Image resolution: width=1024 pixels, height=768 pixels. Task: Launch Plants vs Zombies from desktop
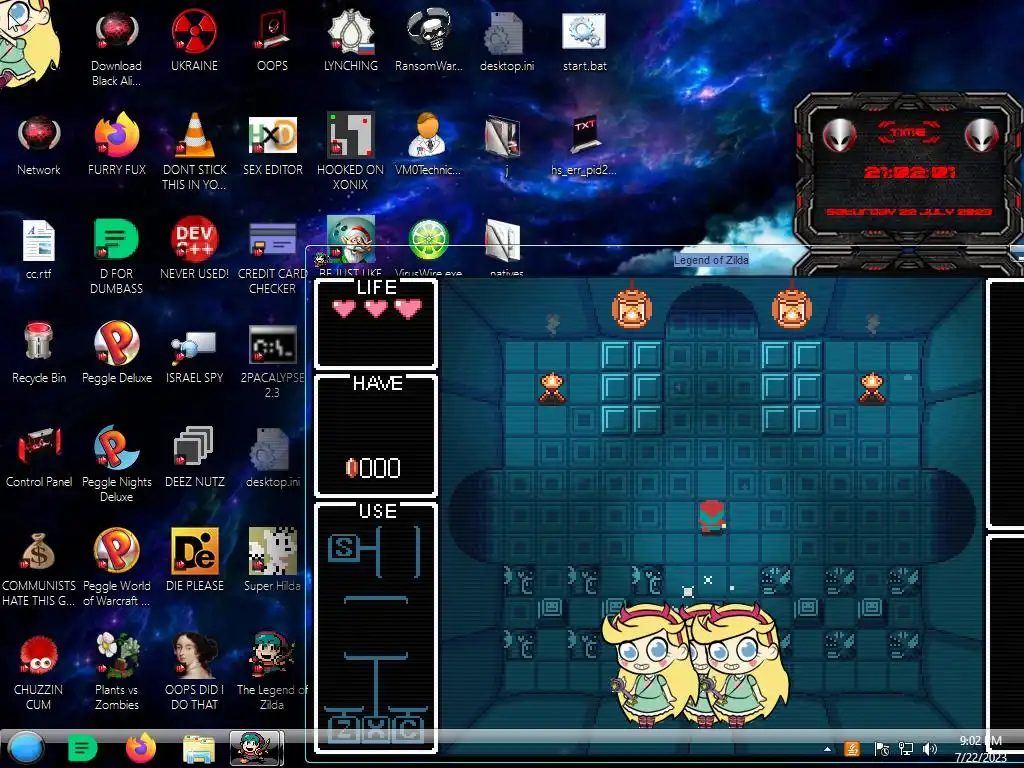pyautogui.click(x=116, y=673)
